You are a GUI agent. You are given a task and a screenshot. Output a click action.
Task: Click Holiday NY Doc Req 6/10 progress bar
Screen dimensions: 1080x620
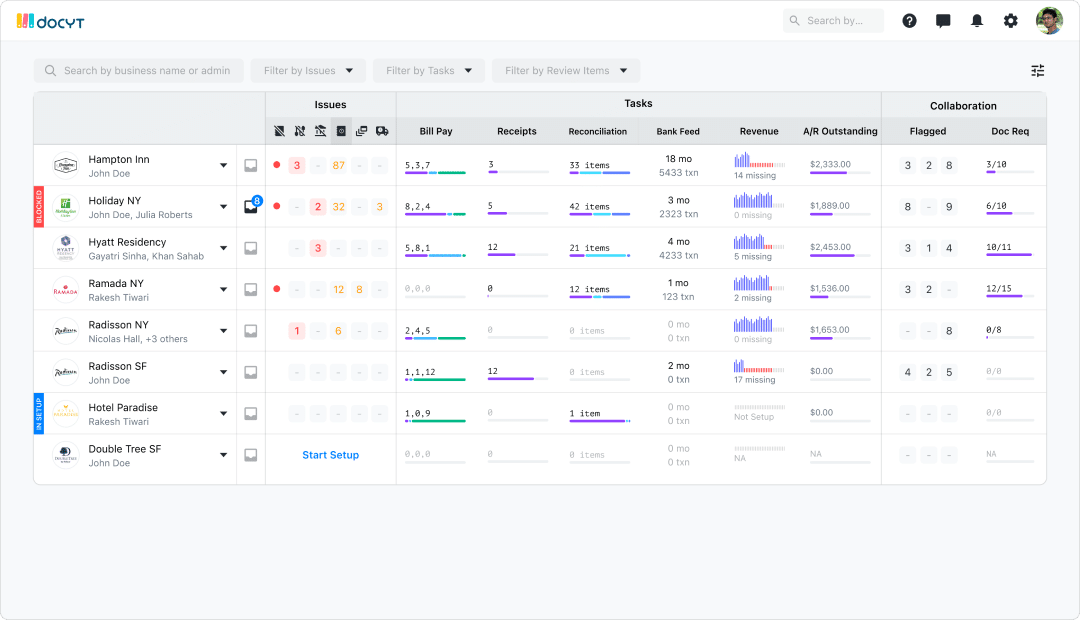click(1010, 214)
